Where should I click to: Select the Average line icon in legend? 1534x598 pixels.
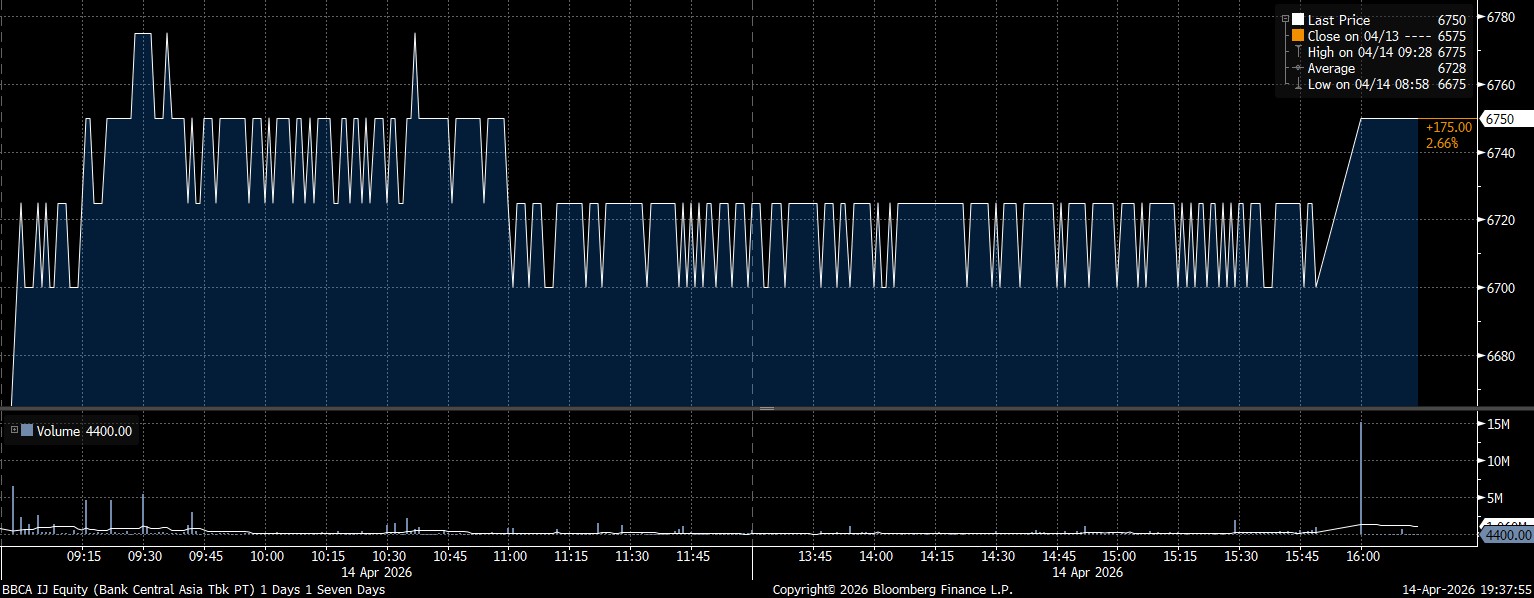[x=1298, y=68]
